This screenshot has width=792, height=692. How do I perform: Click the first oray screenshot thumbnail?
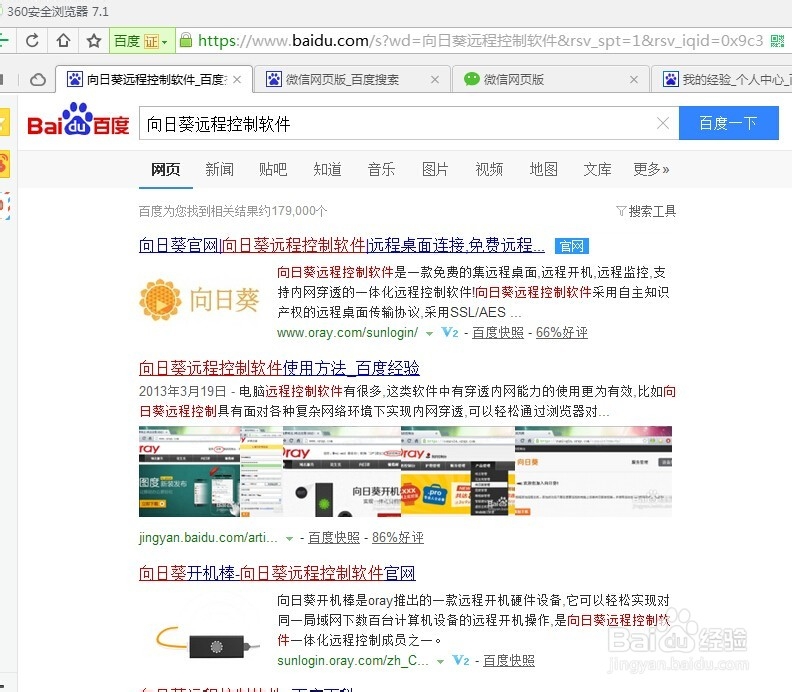pos(189,471)
